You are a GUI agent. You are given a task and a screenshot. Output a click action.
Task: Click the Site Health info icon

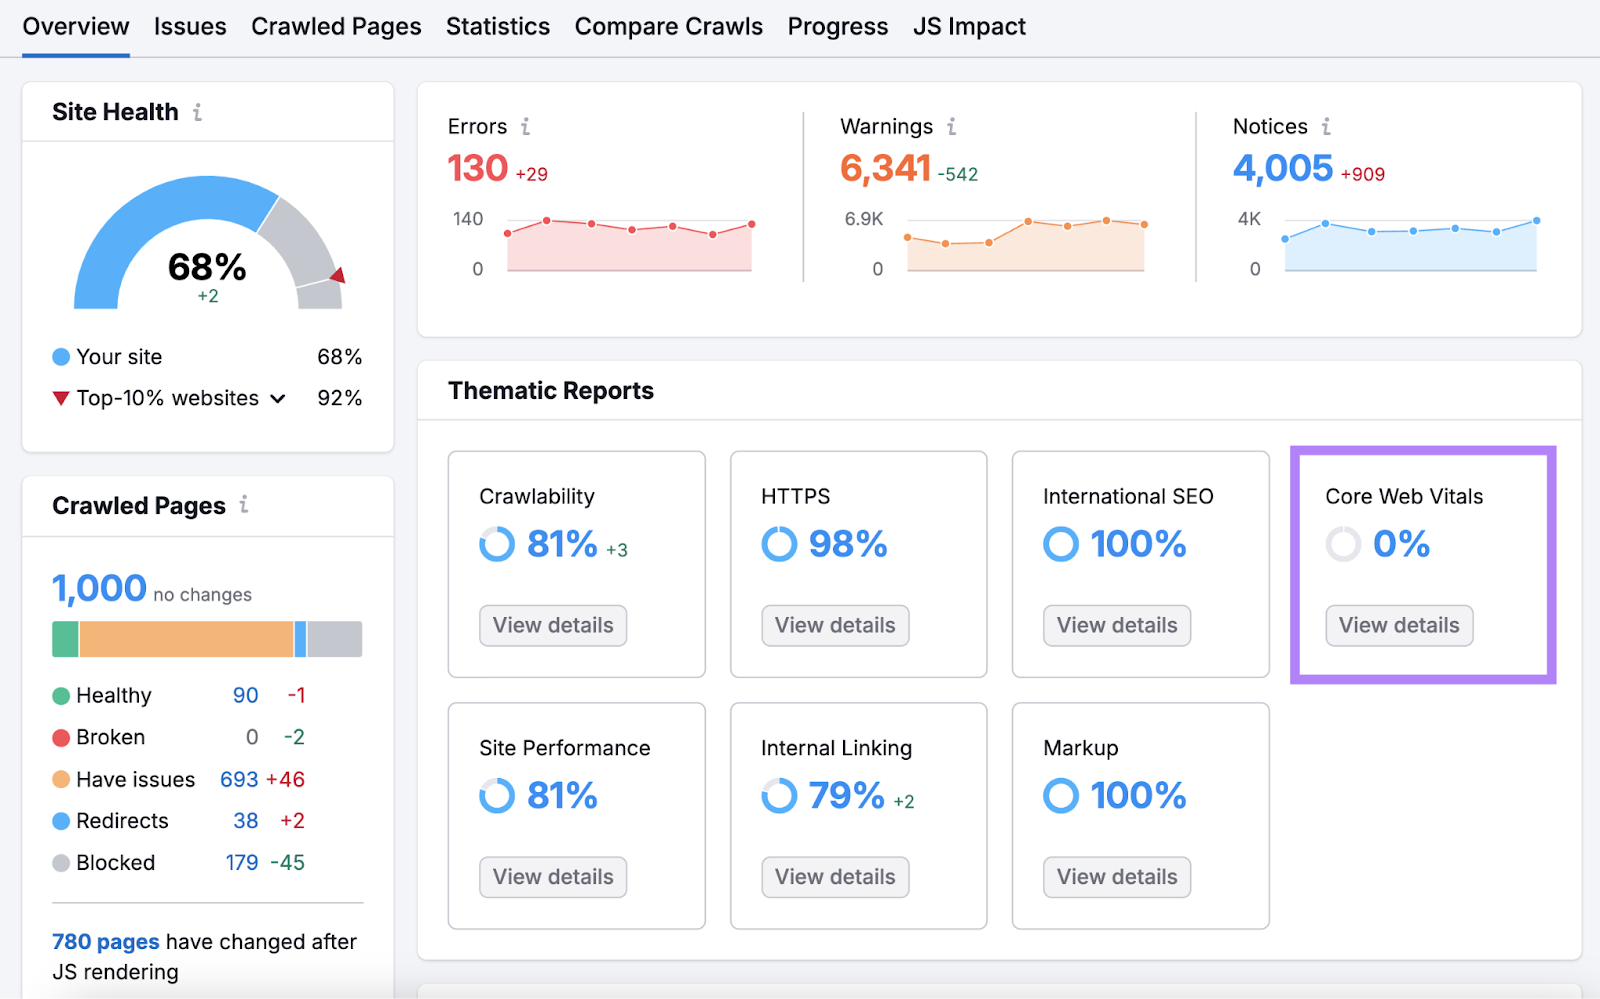[x=197, y=112]
